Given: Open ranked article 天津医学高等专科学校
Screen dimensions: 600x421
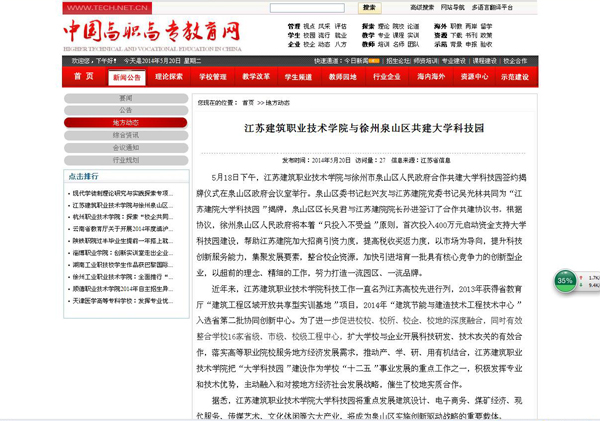Looking at the screenshot, I should (x=123, y=299).
